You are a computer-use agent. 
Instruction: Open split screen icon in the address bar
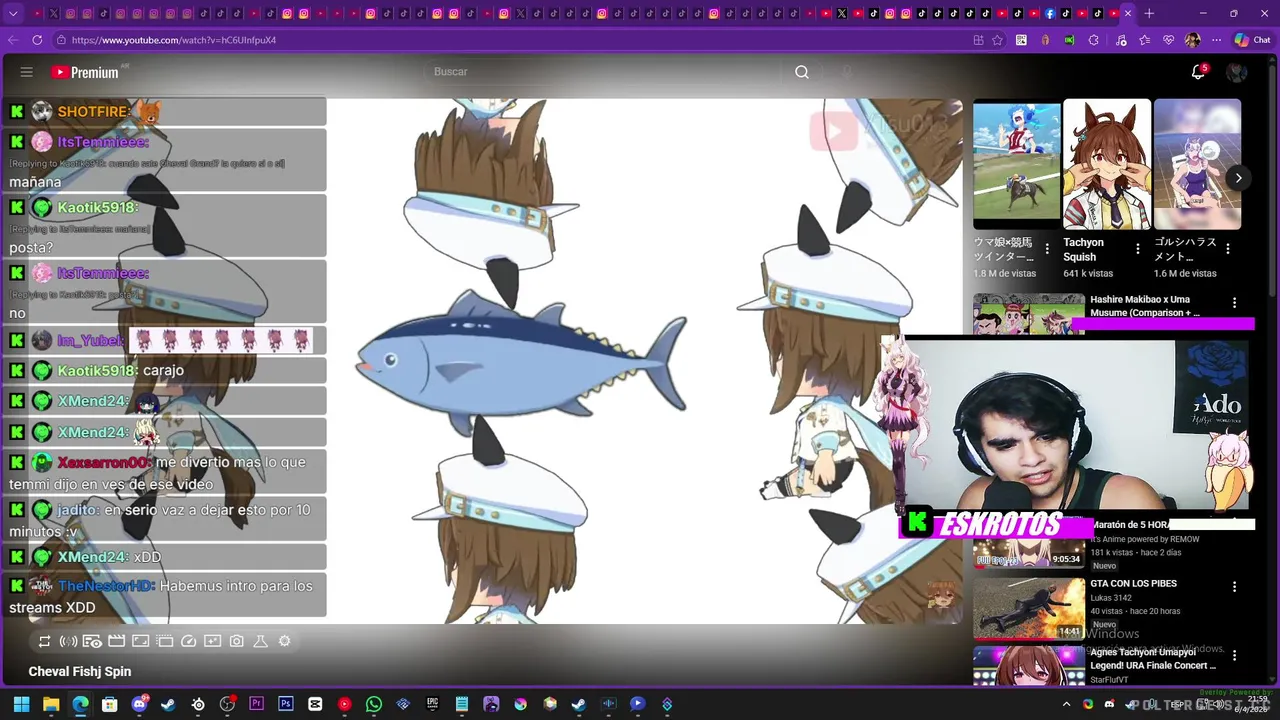(978, 40)
